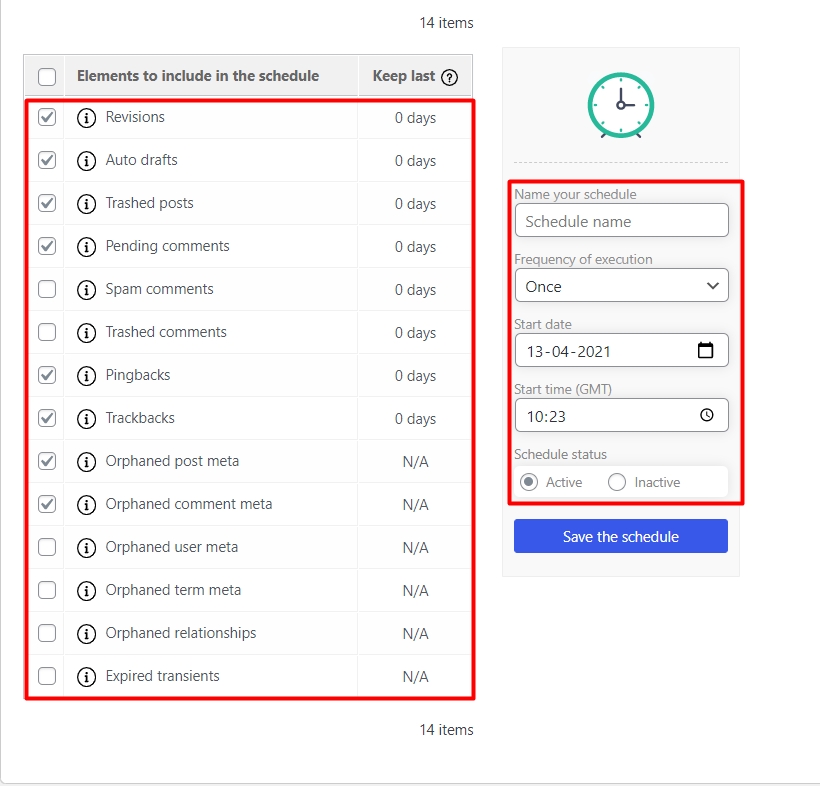This screenshot has height=786, width=820.
Task: Show info for Trashed comments
Action: [x=86, y=333]
